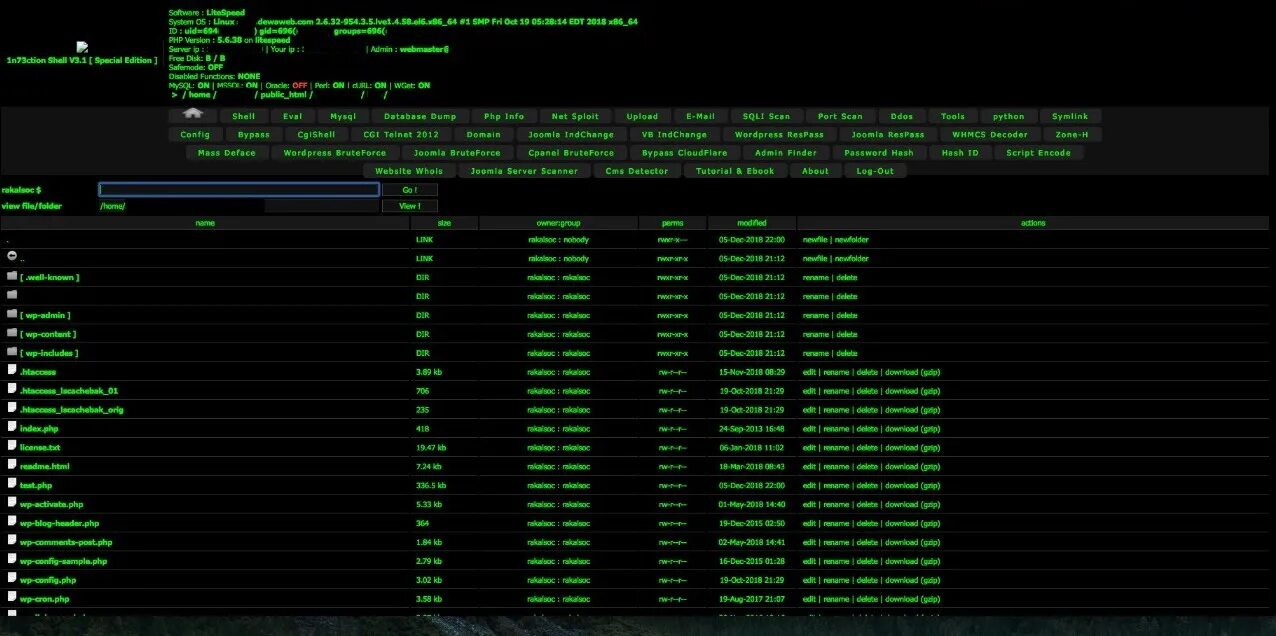Click the wp-config.php file icon
This screenshot has height=636, width=1276.
[12, 580]
